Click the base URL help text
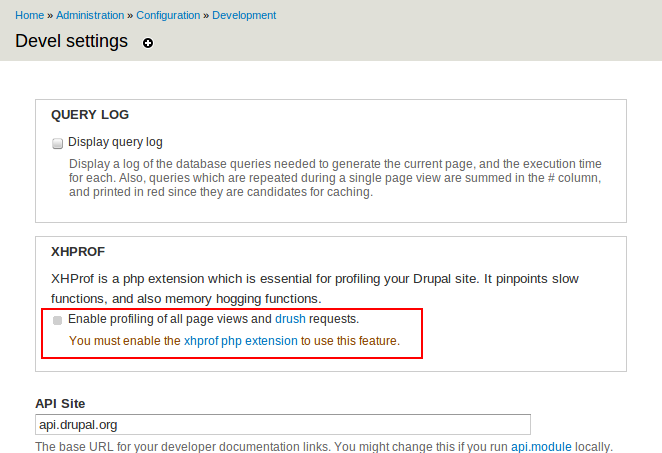The width and height of the screenshot is (662, 453). 324,447
